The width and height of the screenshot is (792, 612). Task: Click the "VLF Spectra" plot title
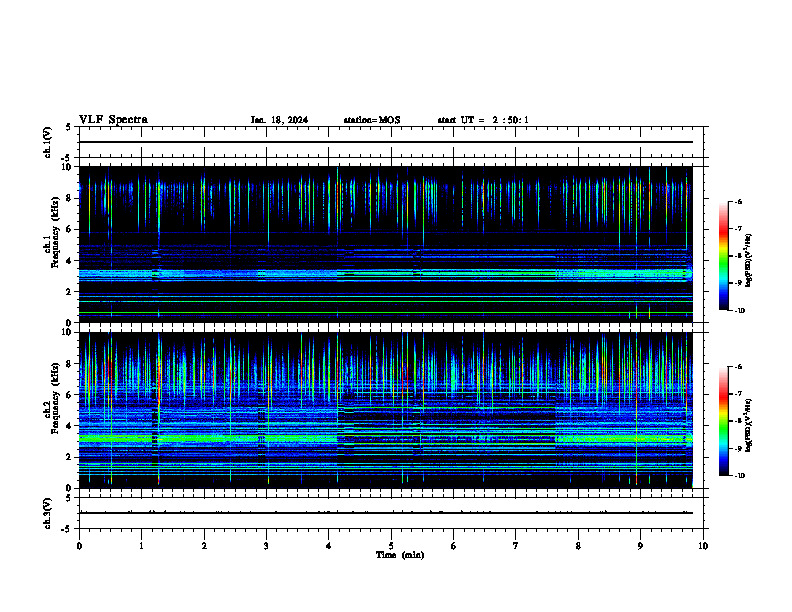(x=113, y=120)
